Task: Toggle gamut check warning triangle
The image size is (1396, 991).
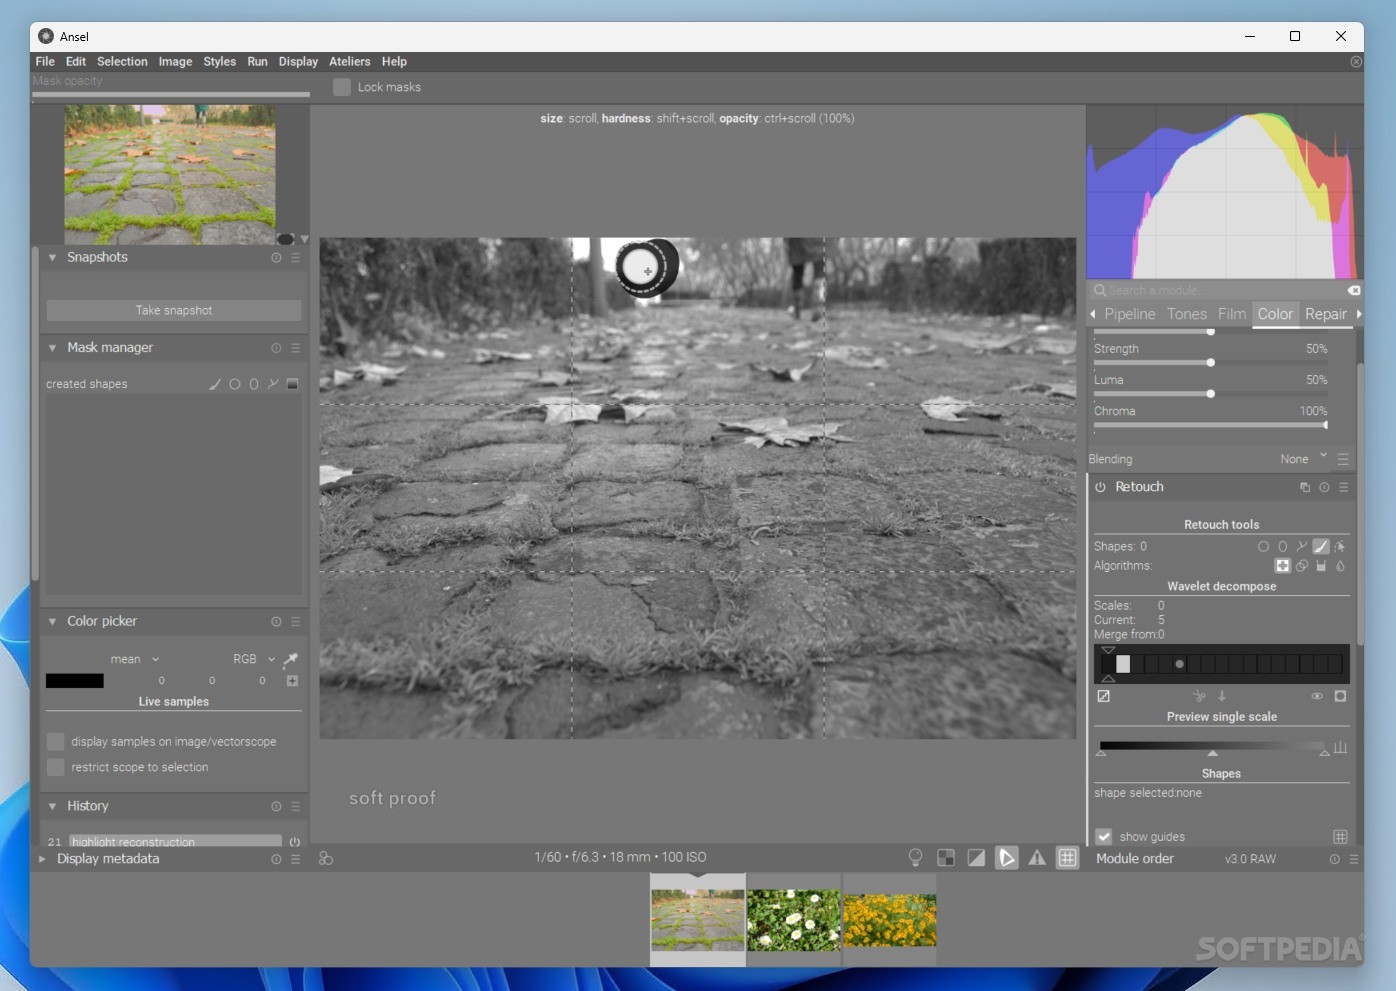Action: click(x=1037, y=858)
